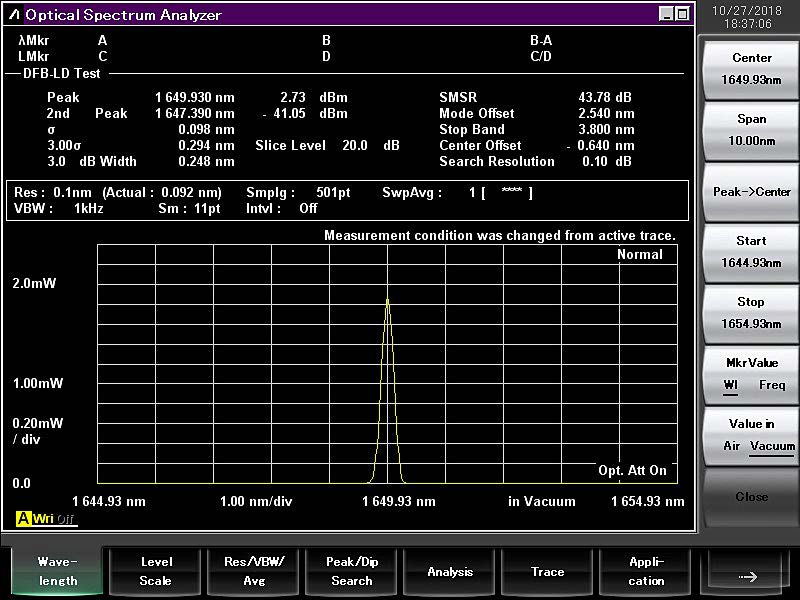Open the Trace menu
Image resolution: width=800 pixels, height=600 pixels.
coord(547,571)
